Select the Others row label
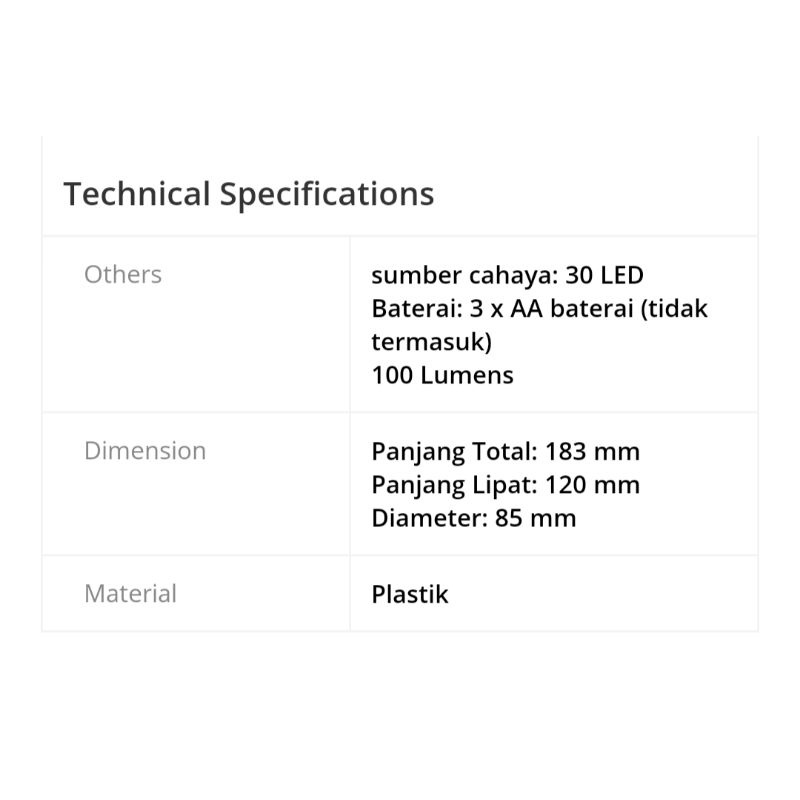 (123, 275)
